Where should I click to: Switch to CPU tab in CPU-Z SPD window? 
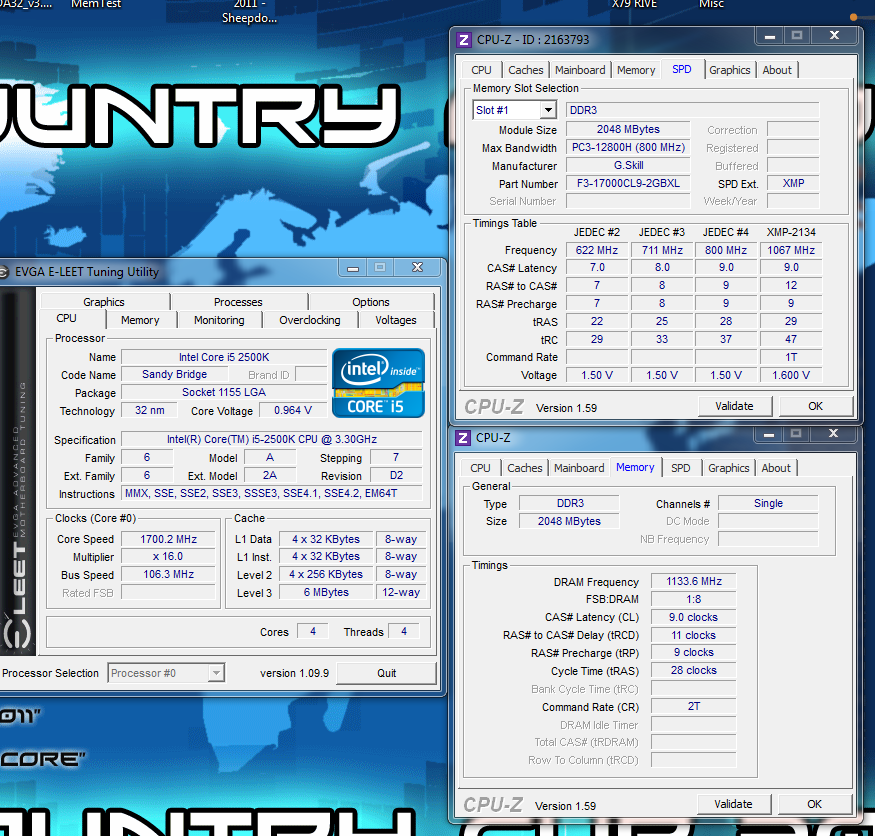(x=481, y=70)
